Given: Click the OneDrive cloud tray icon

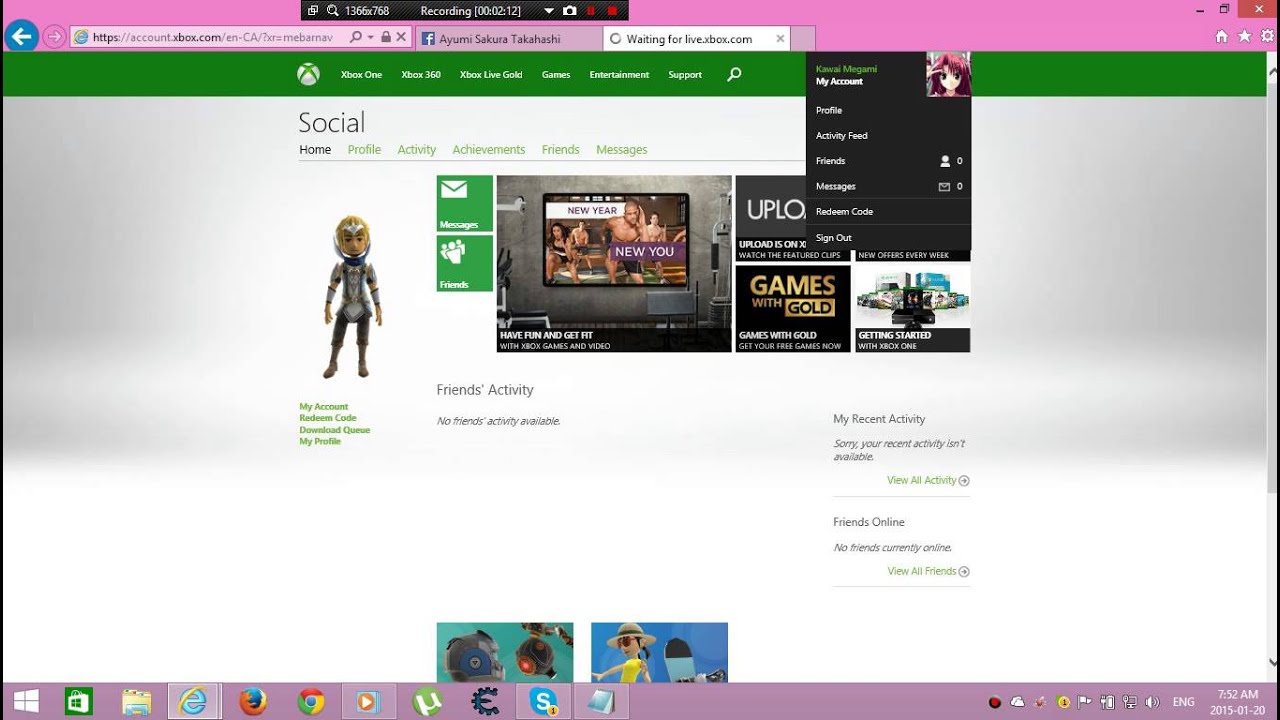Looking at the screenshot, I should tap(1018, 702).
